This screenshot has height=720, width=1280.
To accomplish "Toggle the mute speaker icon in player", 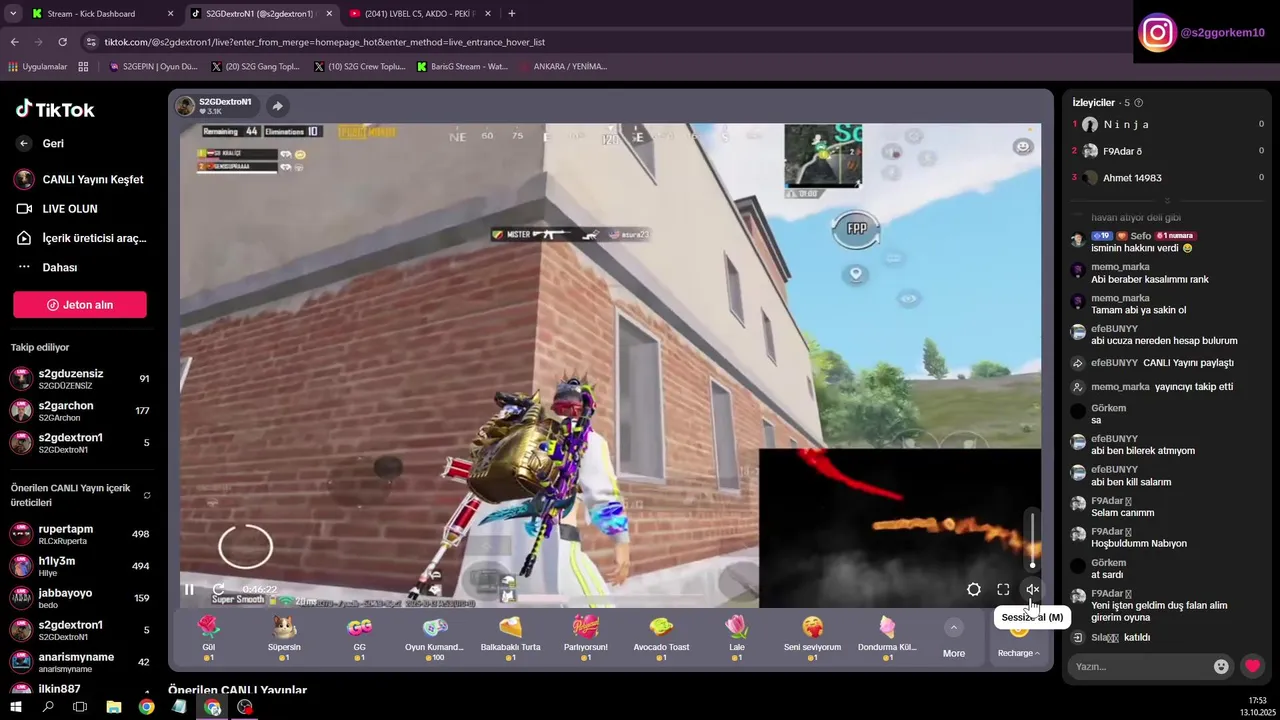I will pyautogui.click(x=1033, y=590).
